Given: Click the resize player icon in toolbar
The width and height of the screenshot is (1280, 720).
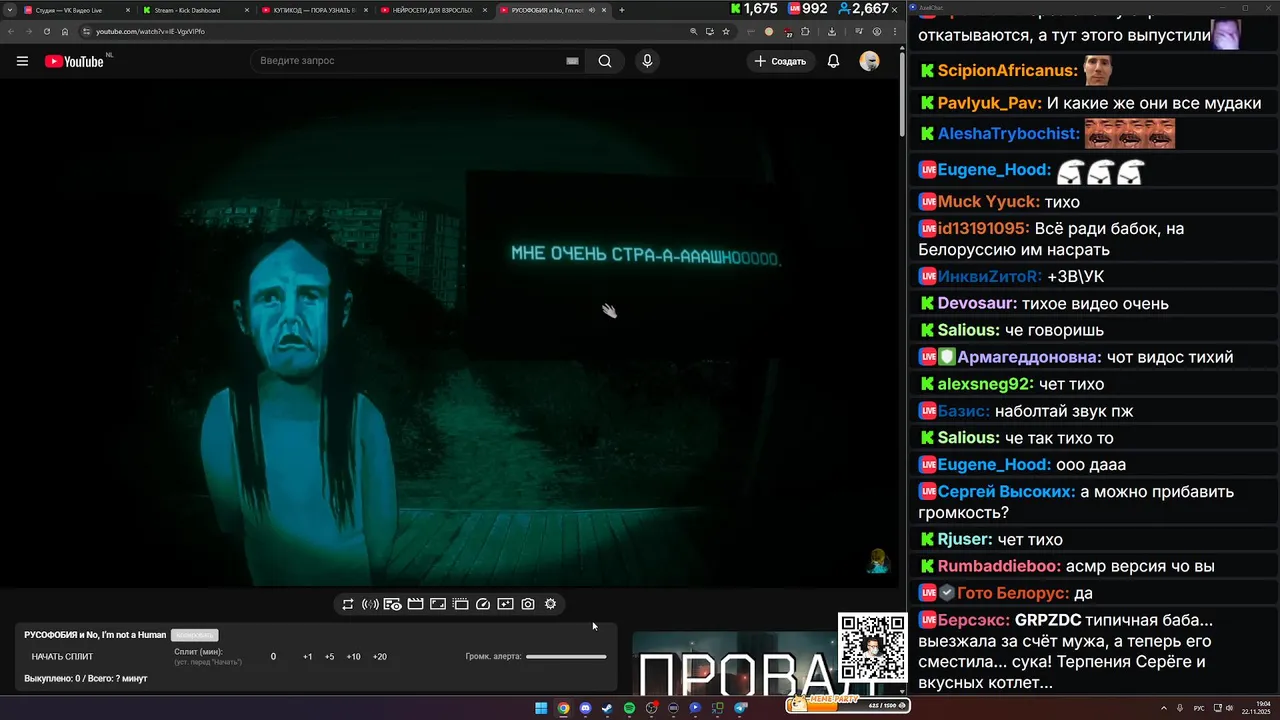Looking at the screenshot, I should pos(438,604).
